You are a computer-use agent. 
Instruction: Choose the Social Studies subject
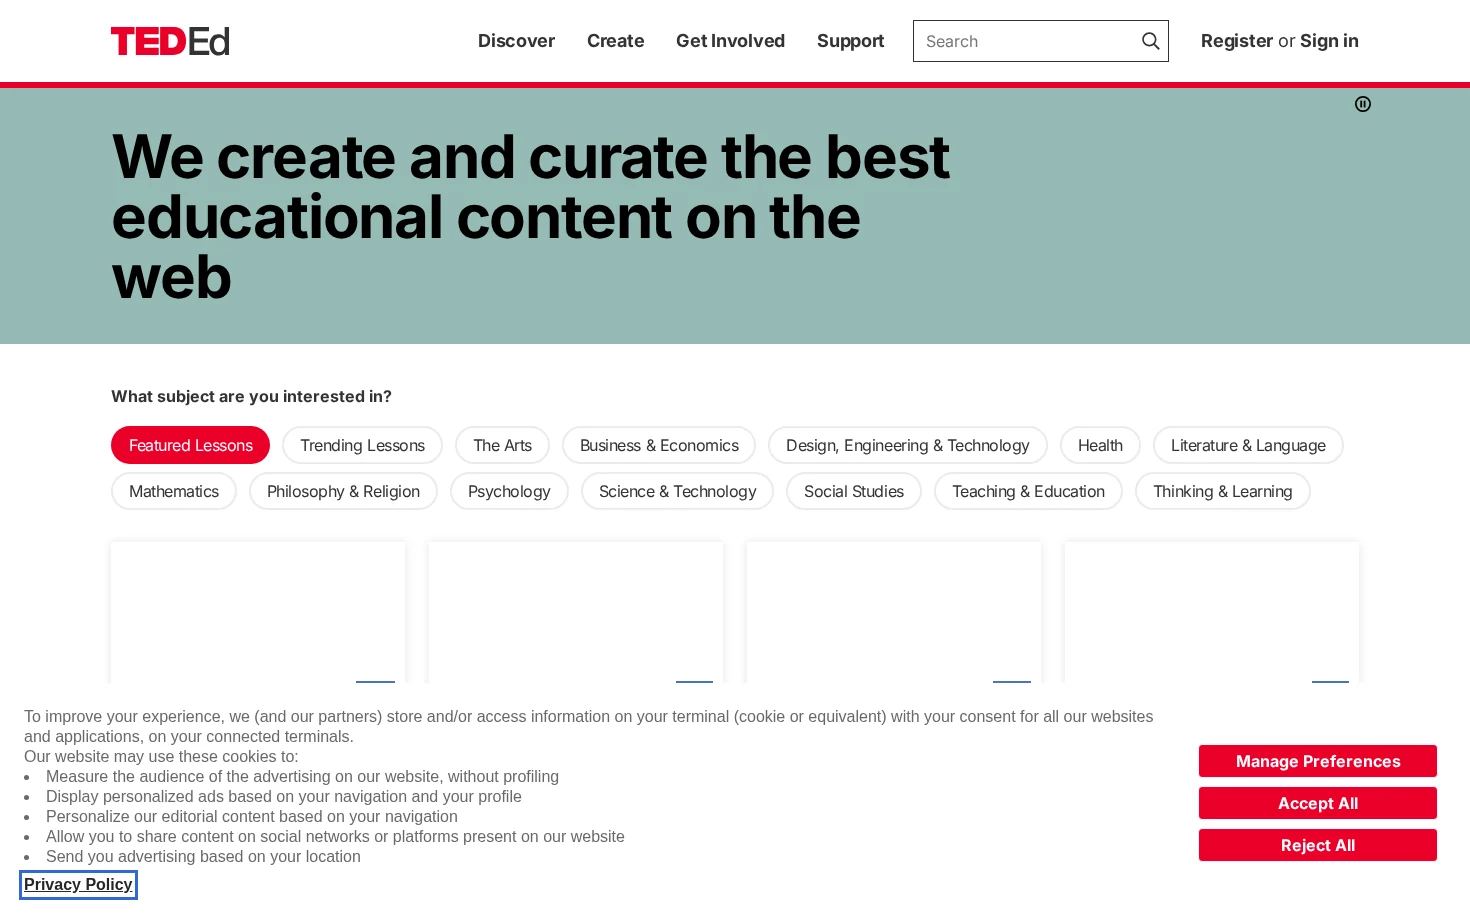click(x=854, y=491)
